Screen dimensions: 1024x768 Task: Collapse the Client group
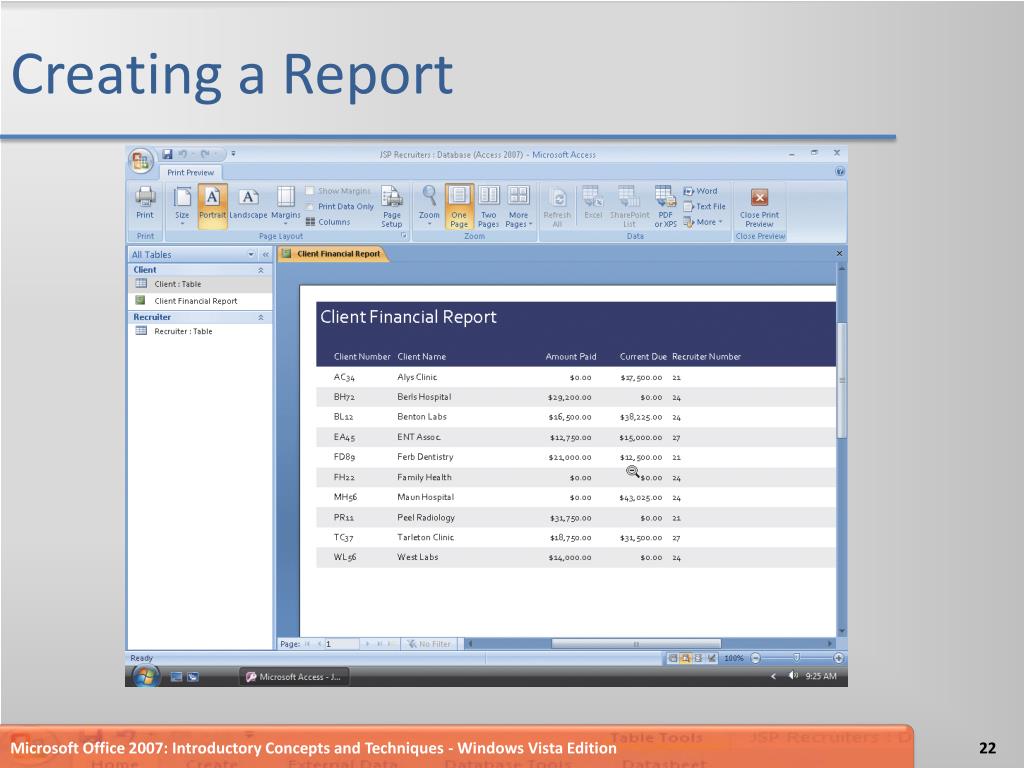coord(261,270)
